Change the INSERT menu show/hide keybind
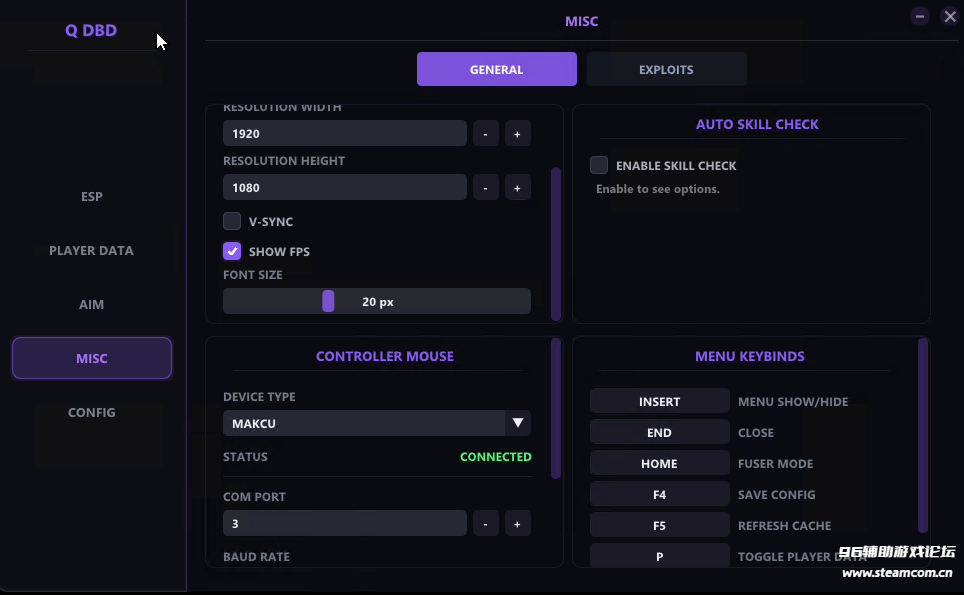This screenshot has width=964, height=595. 660,401
